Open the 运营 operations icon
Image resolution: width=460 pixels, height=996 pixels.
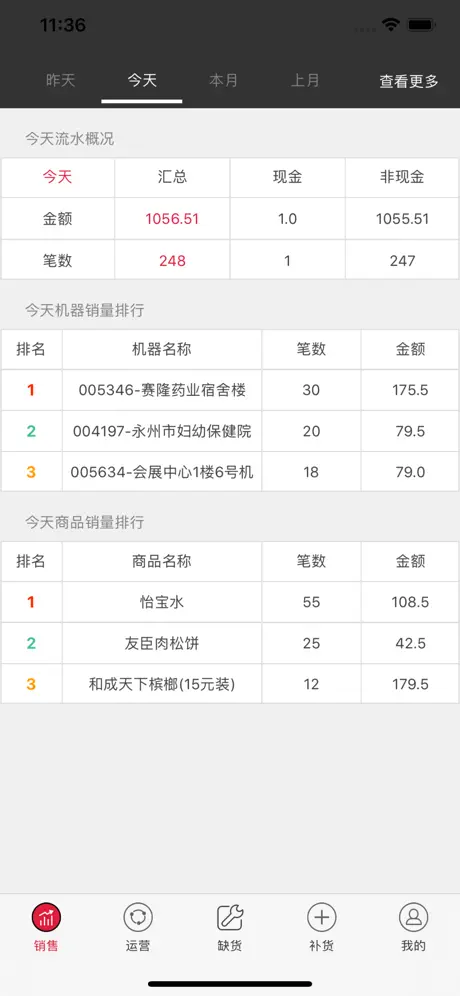tap(138, 918)
